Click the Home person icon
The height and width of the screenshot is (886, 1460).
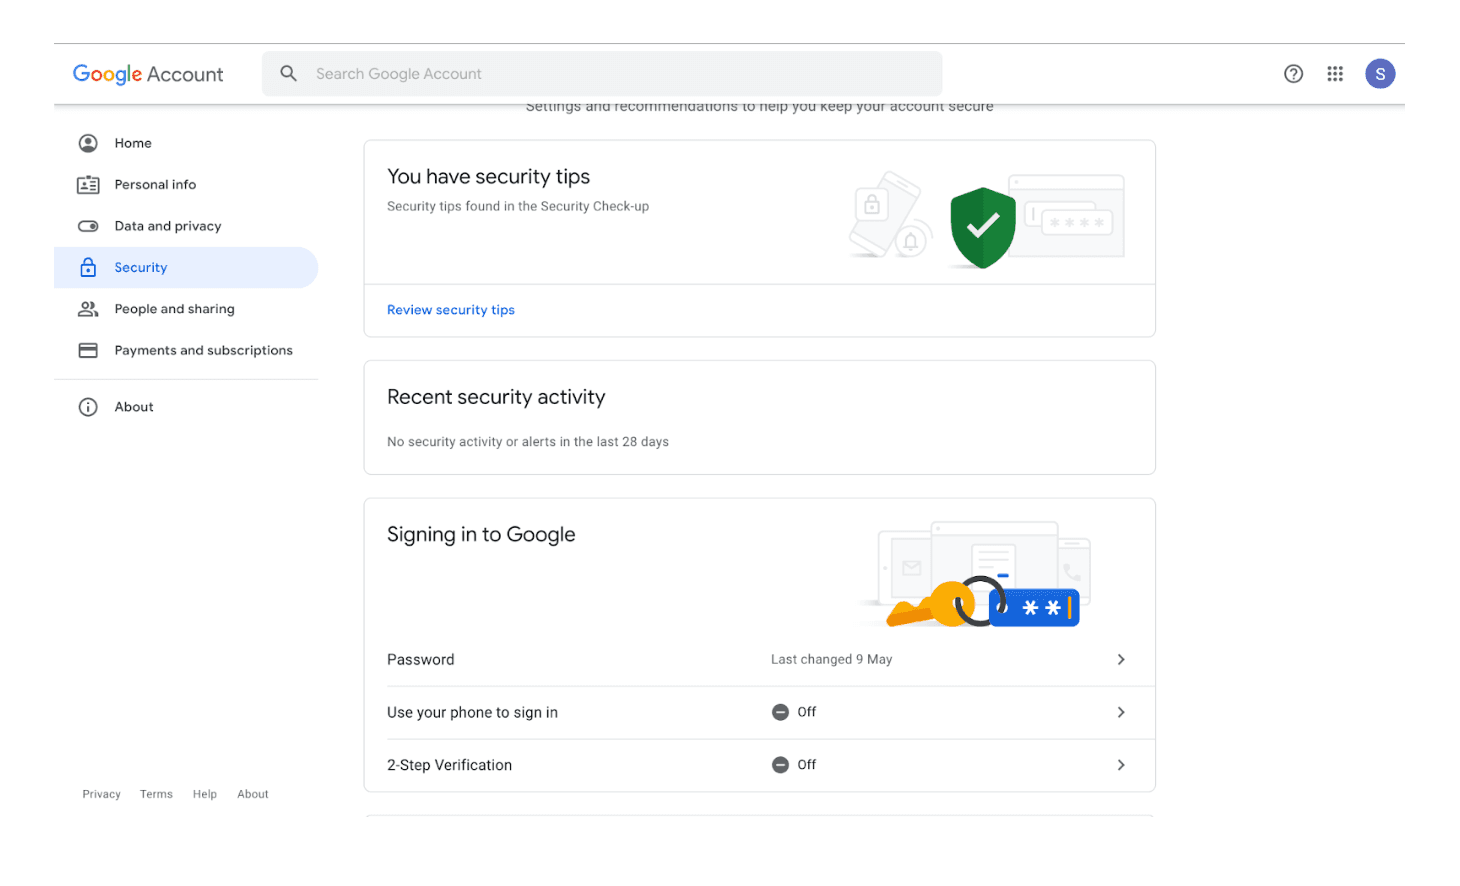click(x=88, y=143)
